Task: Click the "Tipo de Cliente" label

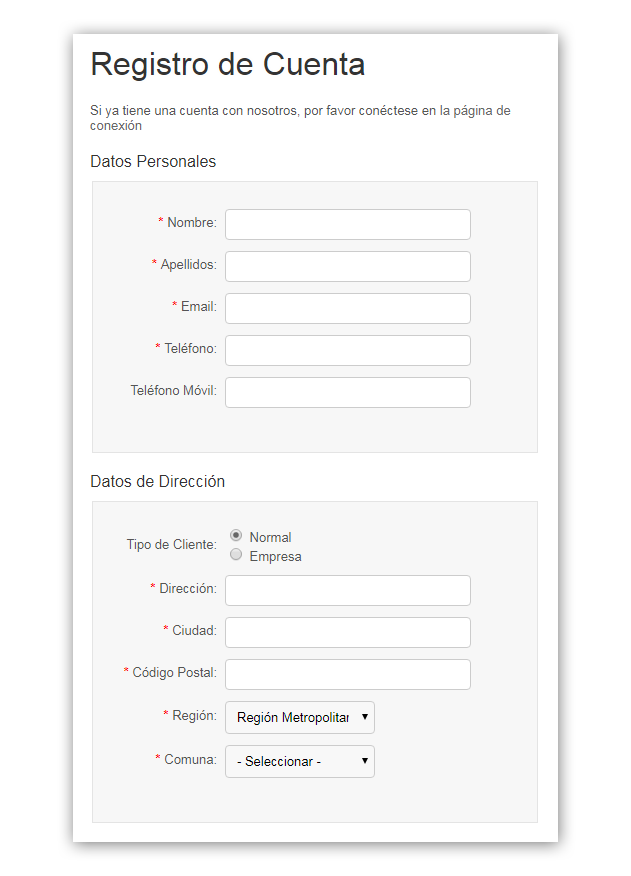Action: click(171, 545)
